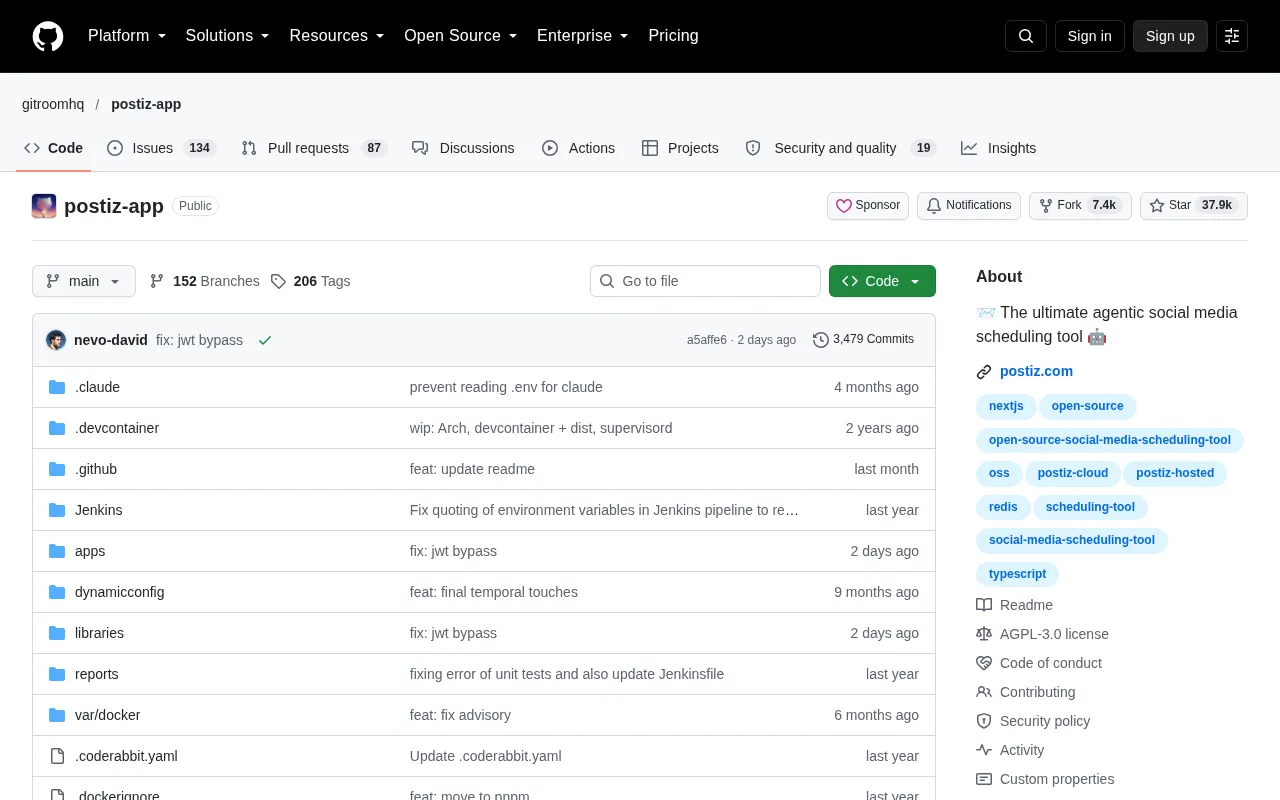This screenshot has height=800, width=1280.
Task: Open the main branch selector dropdown
Action: [84, 281]
